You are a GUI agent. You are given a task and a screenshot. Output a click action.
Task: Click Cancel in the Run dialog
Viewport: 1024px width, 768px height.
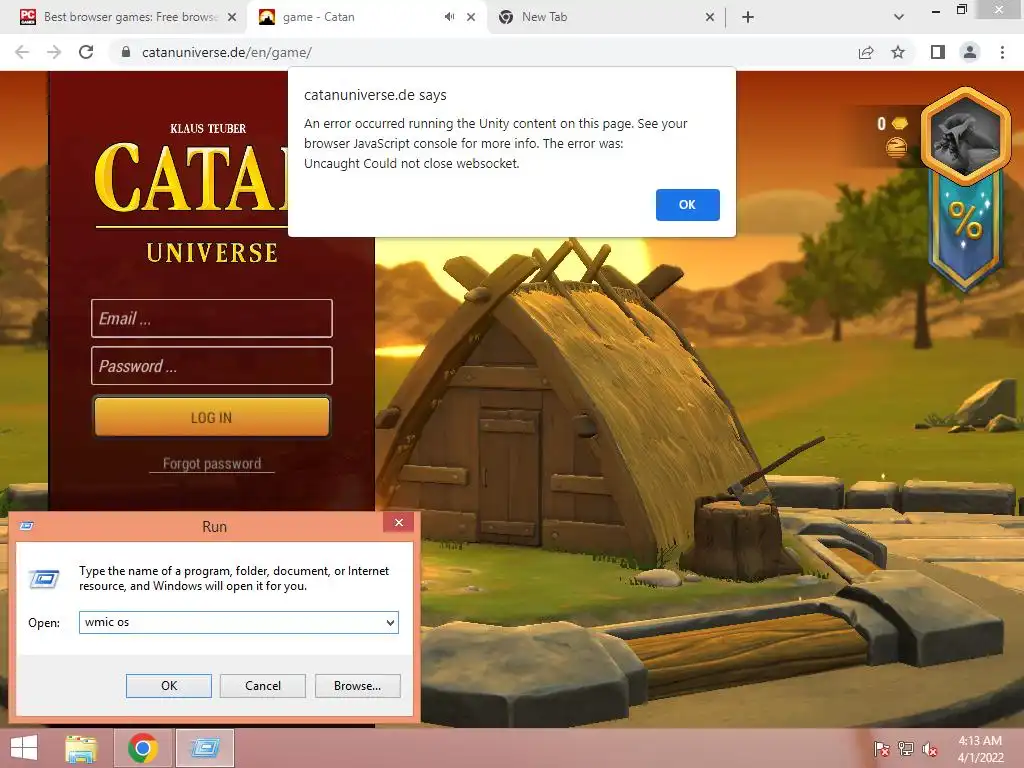coord(263,686)
